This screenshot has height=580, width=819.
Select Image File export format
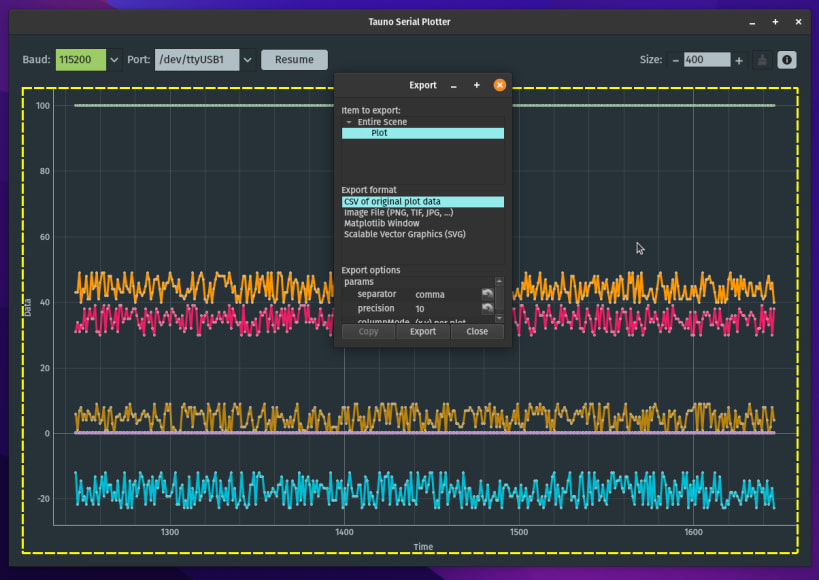click(398, 213)
